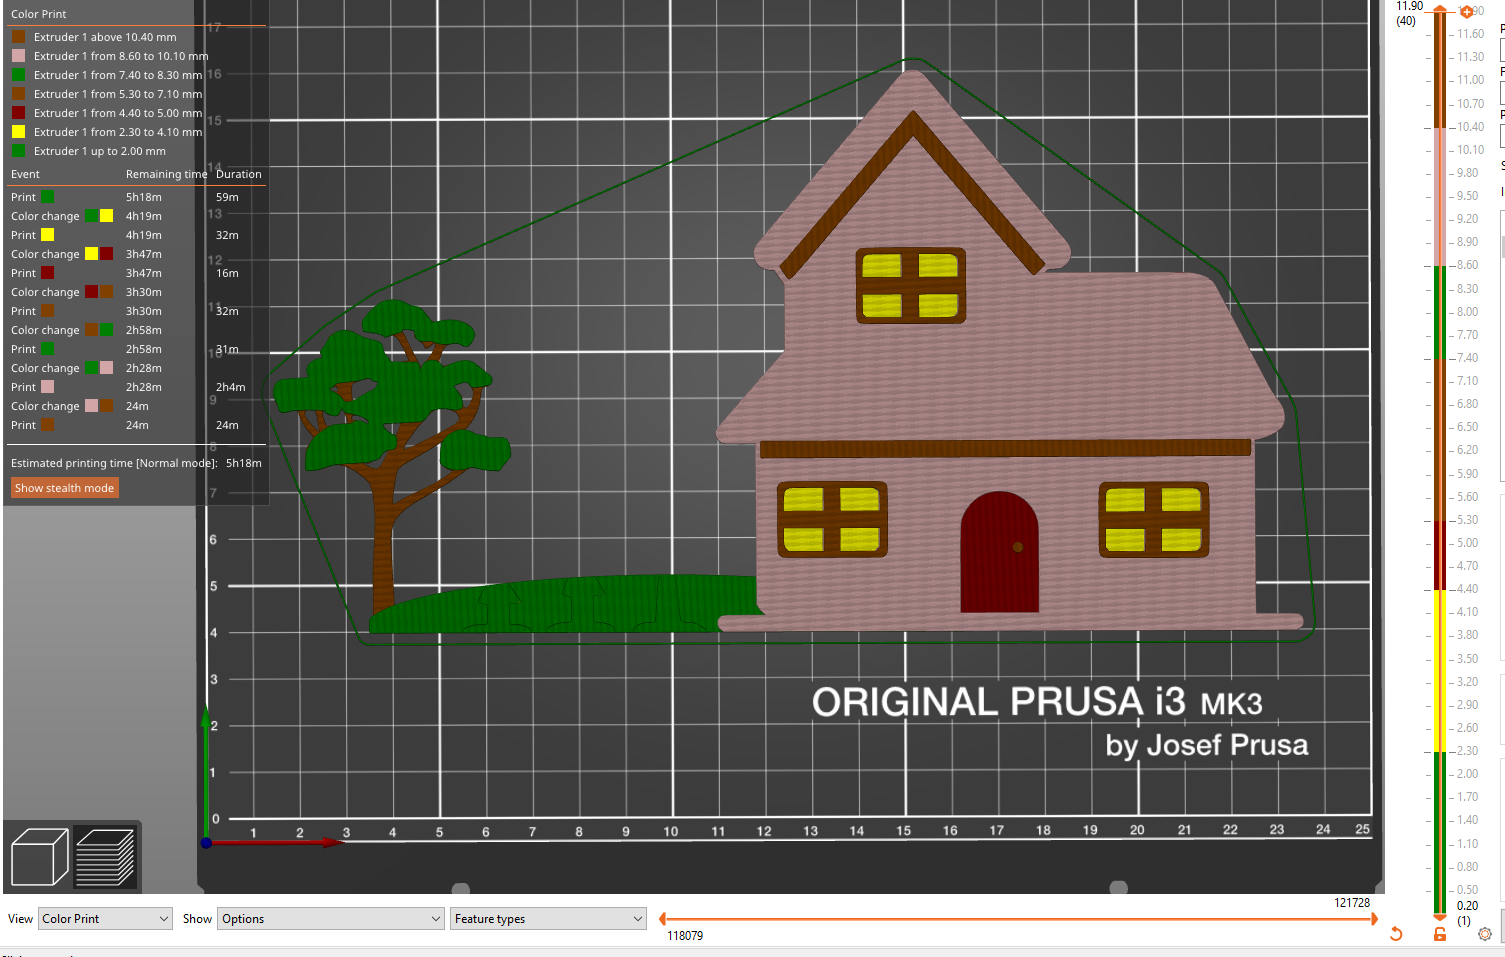
Task: Click green swatch for up to 2.00 mm
Action: (18, 151)
